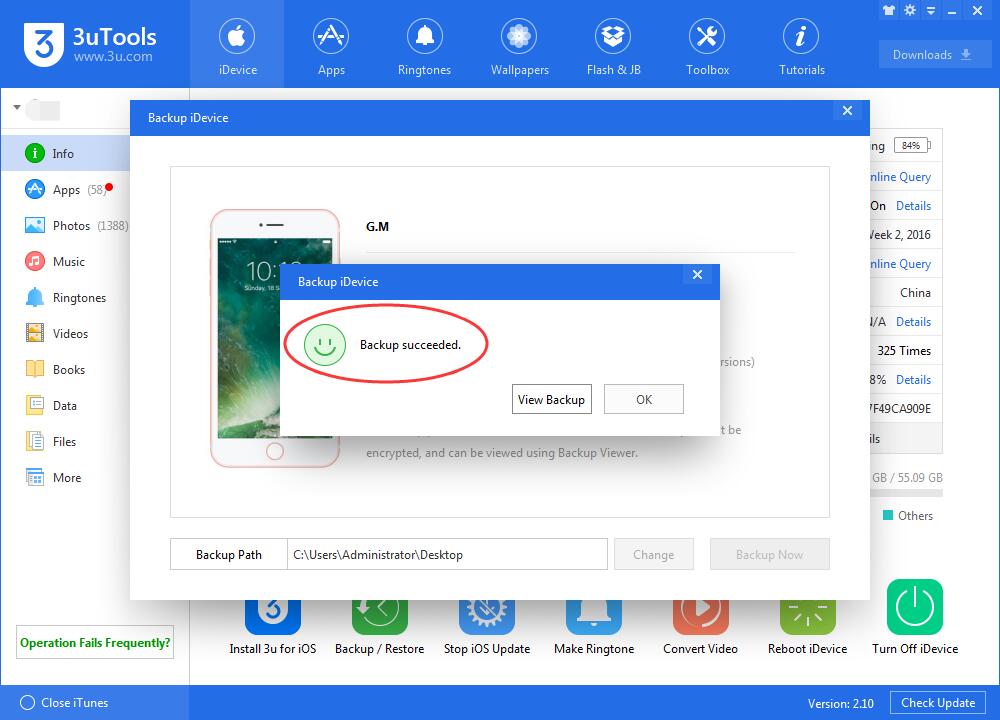
Task: Click the China region value
Action: click(x=915, y=293)
